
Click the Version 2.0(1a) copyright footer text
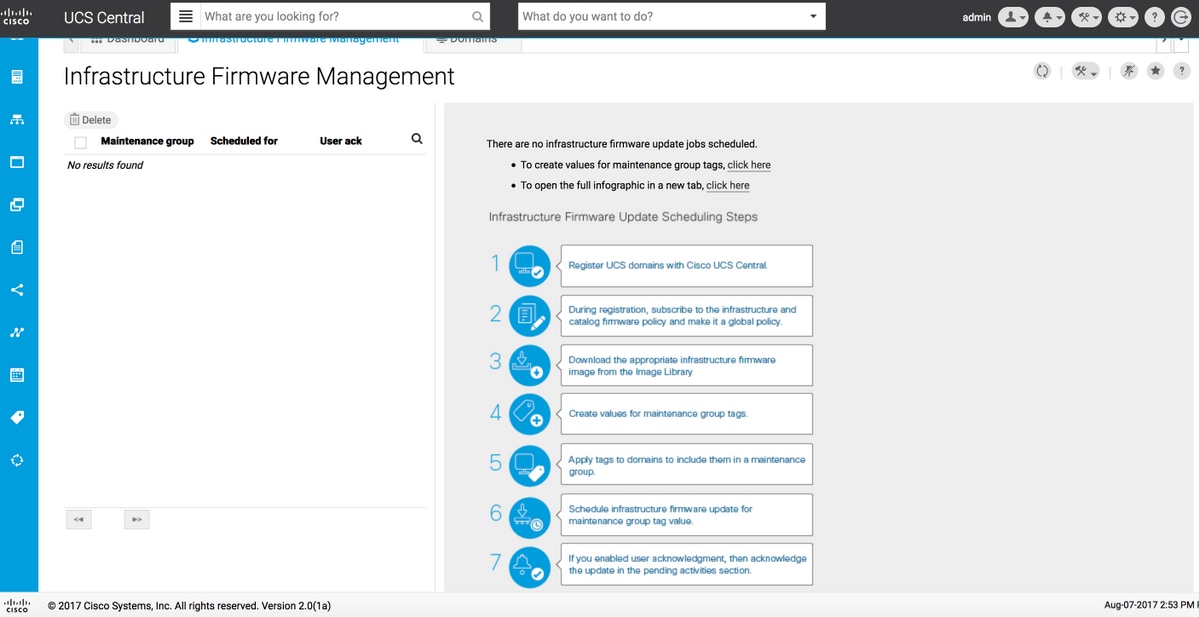[190, 606]
